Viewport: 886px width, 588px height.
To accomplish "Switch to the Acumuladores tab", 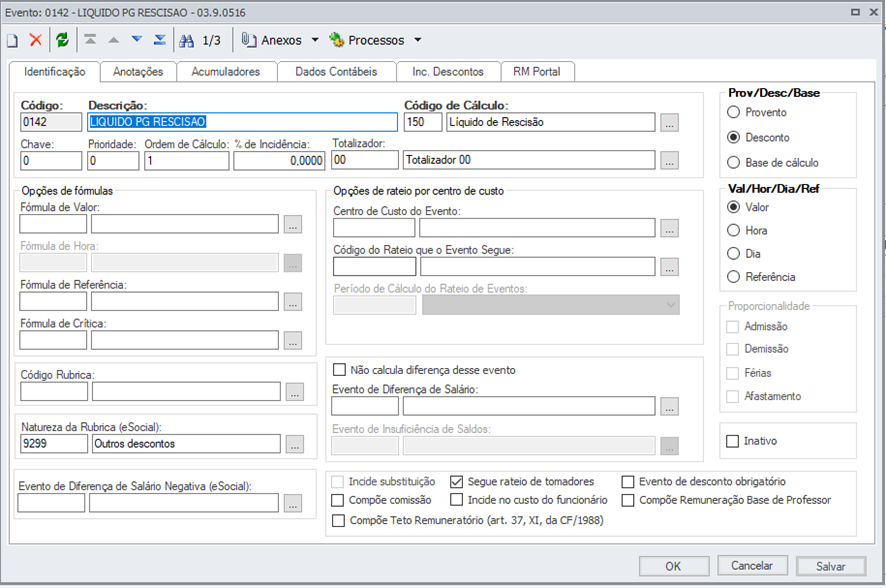I will coord(225,72).
